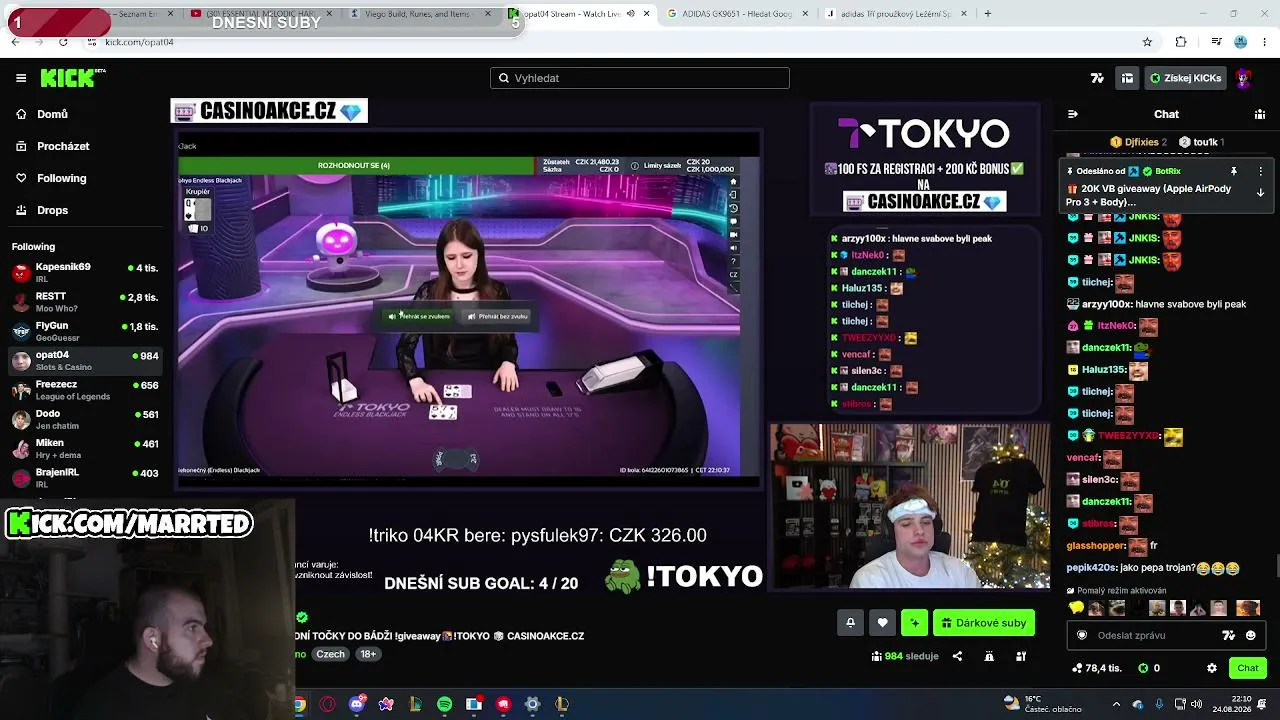Open Kapesnik69 channel from Following list
1280x720 pixels.
tap(84, 272)
